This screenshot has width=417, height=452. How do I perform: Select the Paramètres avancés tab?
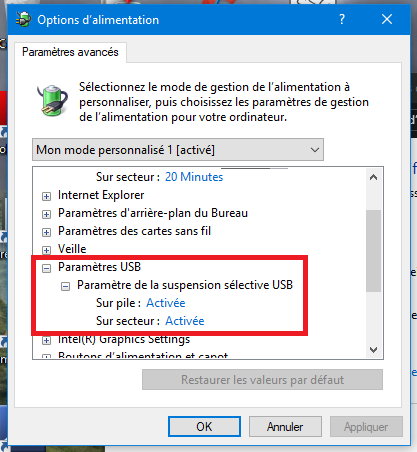pyautogui.click(x=70, y=52)
